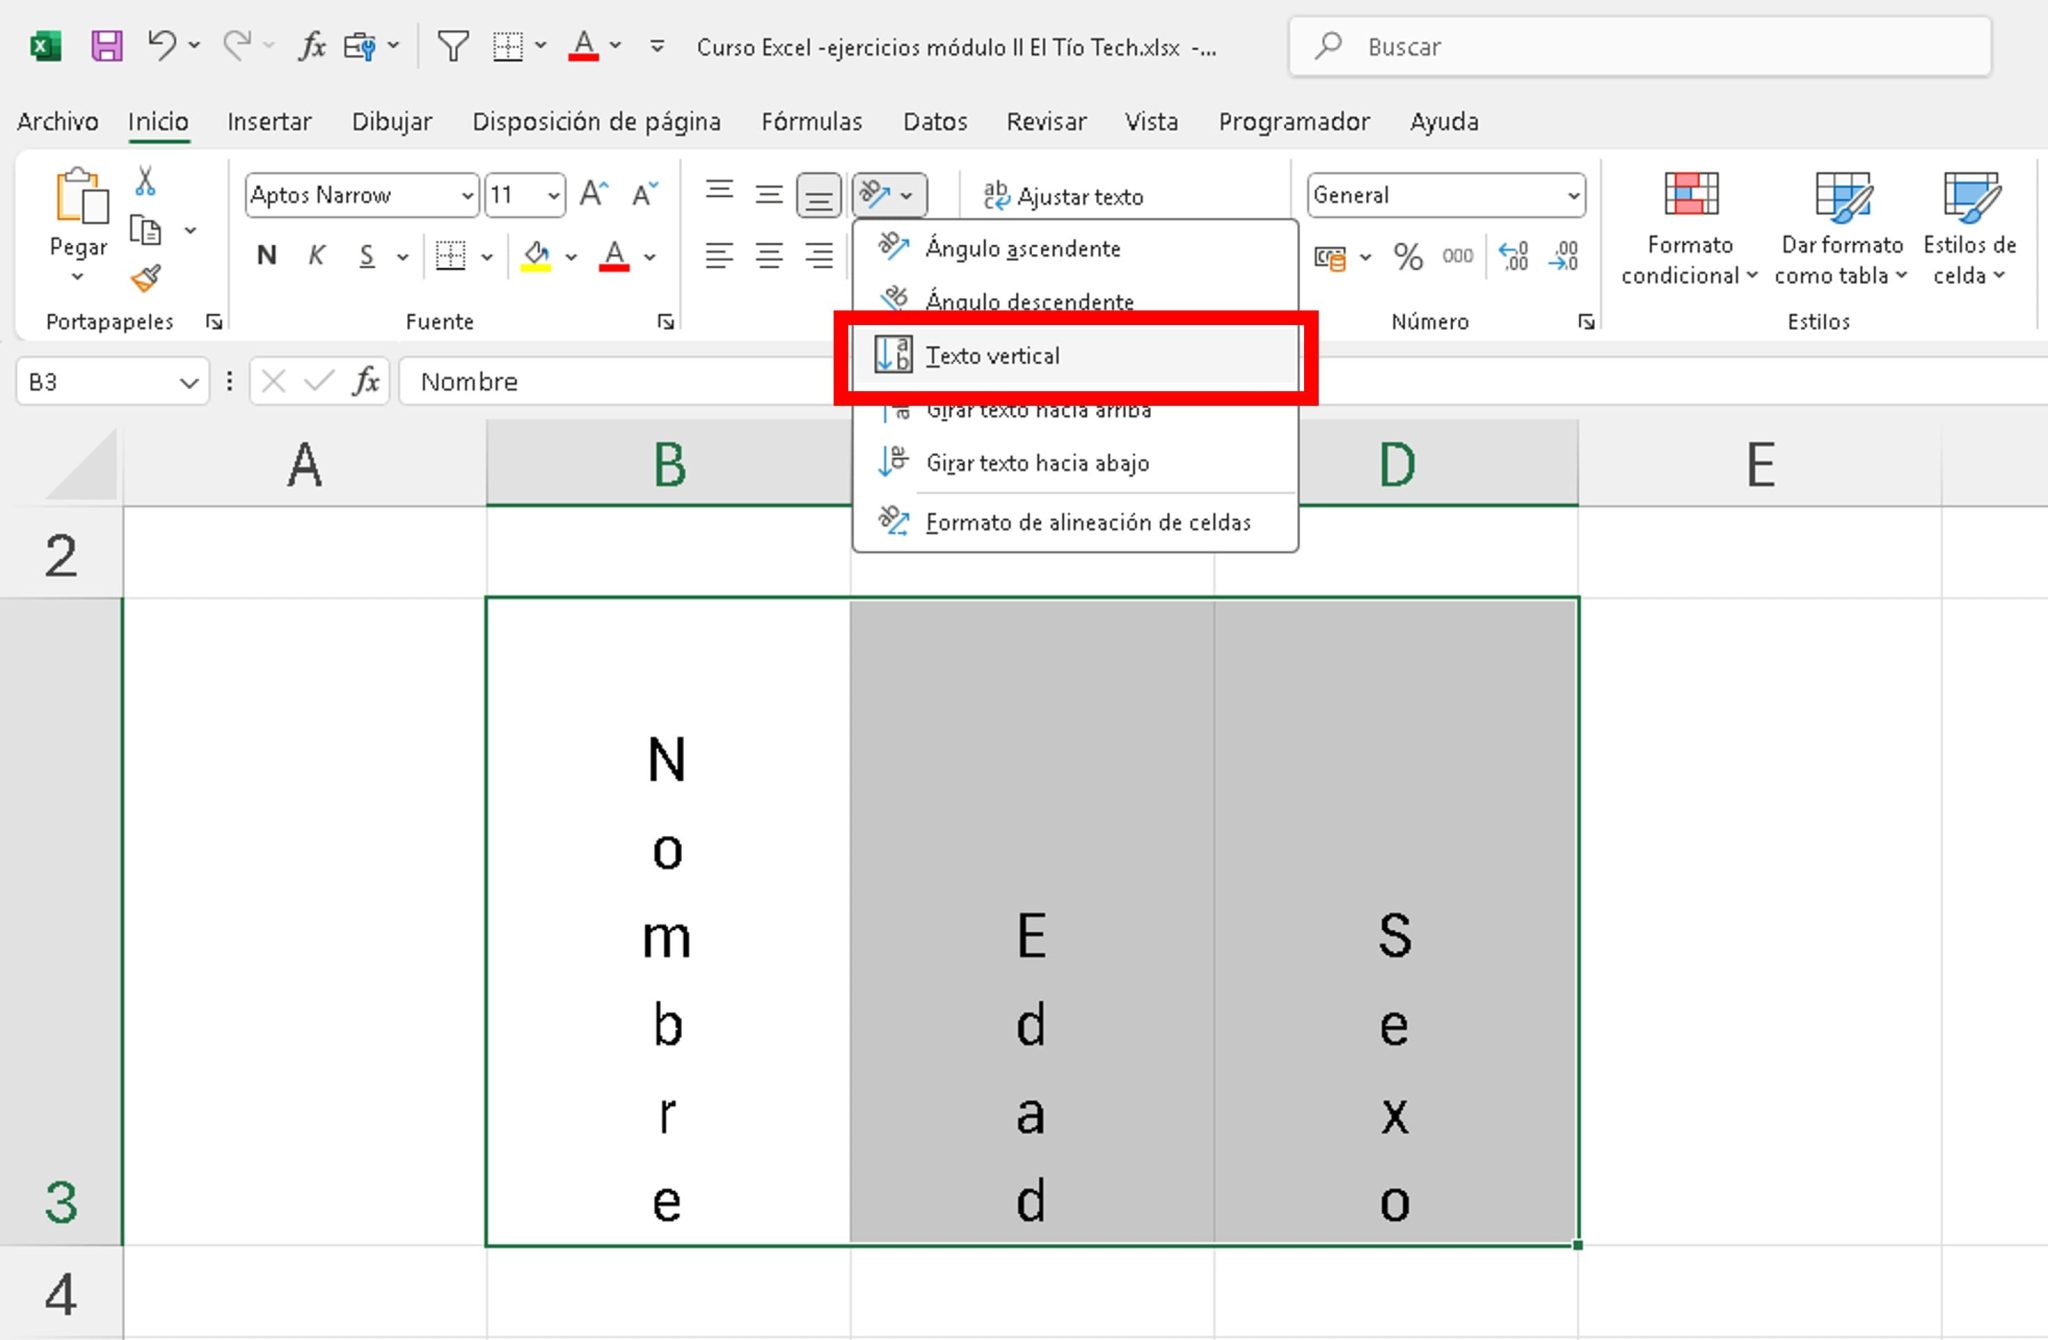Click the thousands separator style icon
The image size is (2048, 1340).
click(1458, 257)
